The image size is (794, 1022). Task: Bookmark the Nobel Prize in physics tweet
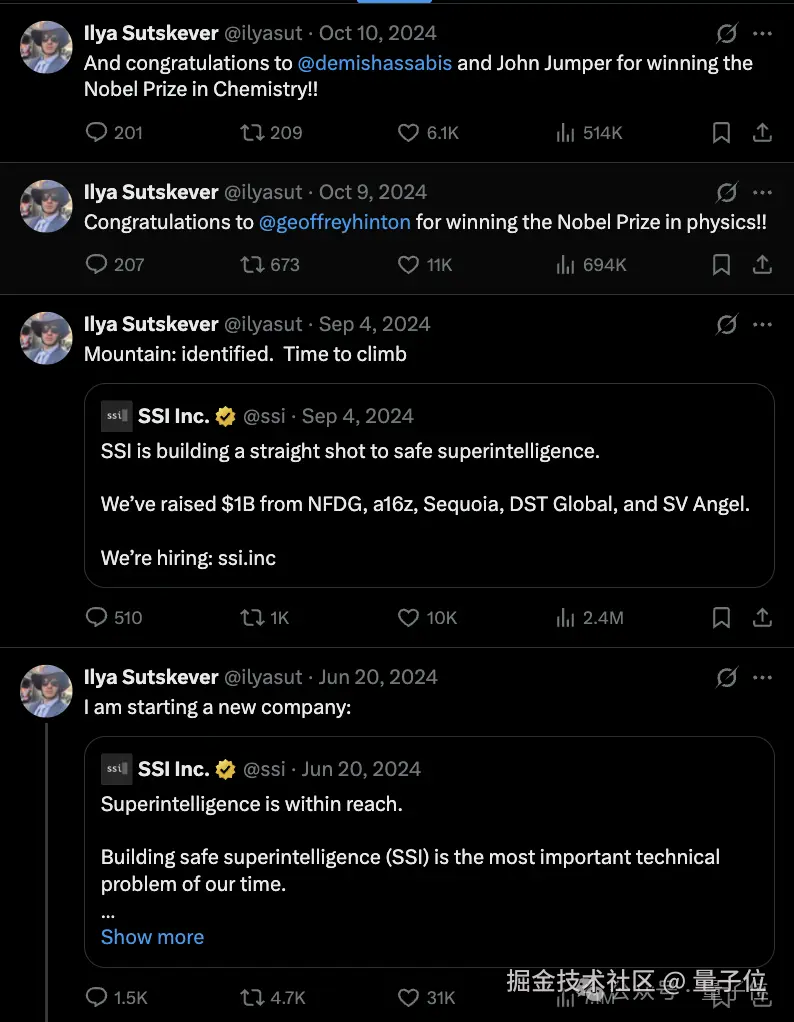tap(721, 264)
